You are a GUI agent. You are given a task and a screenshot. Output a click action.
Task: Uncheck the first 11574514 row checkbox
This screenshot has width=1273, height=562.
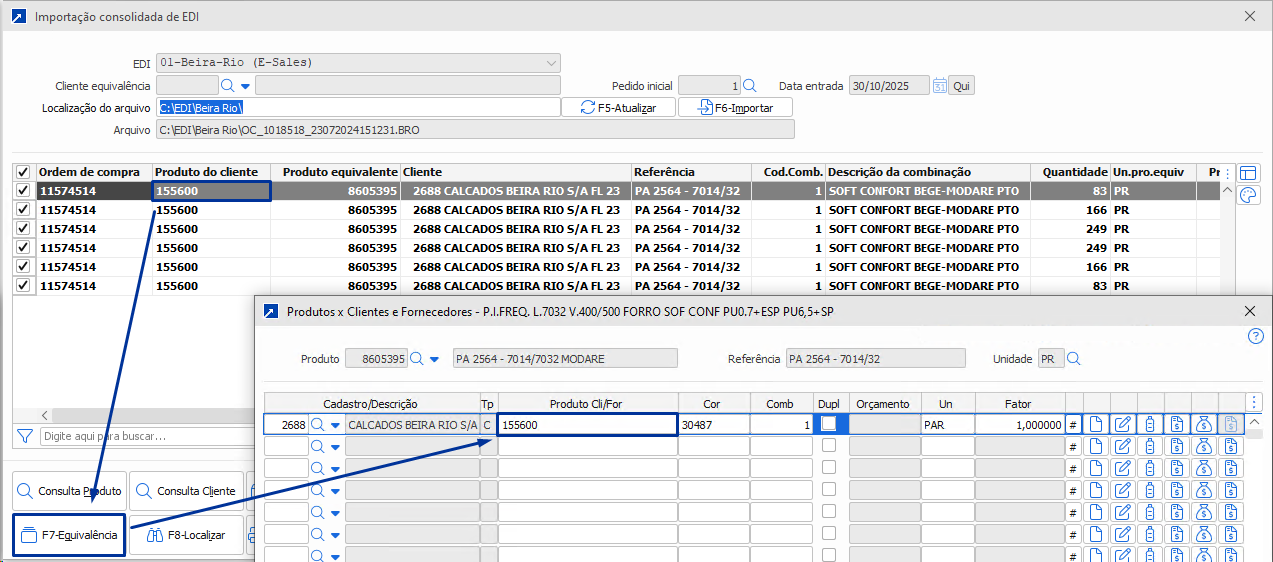23,191
